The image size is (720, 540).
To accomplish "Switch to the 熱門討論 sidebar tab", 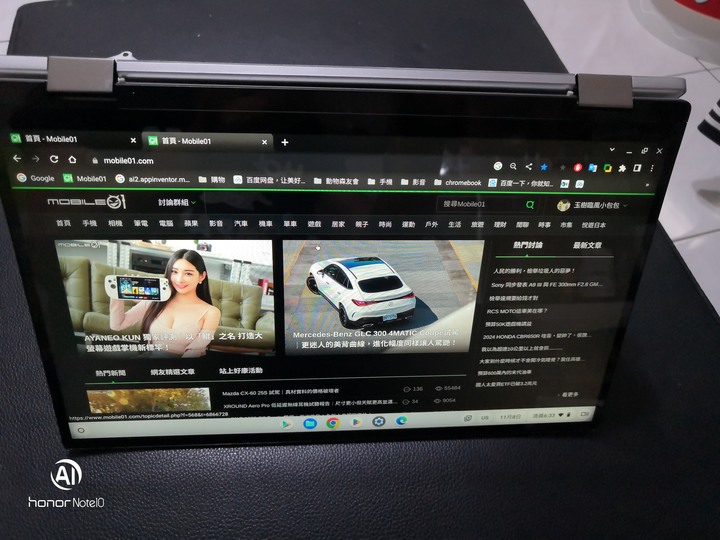I will point(528,245).
